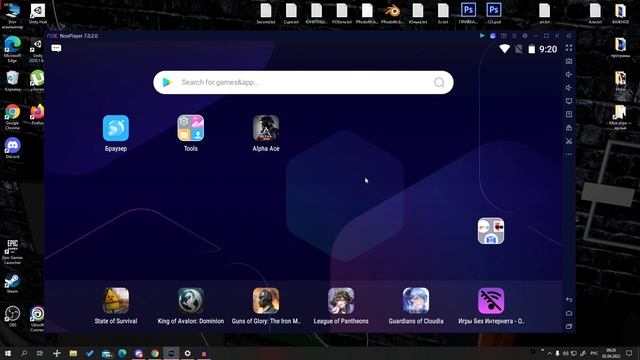Select the 123.psd Photoshop file on desktop
Image resolution: width=640 pixels, height=360 pixels.
[494, 13]
